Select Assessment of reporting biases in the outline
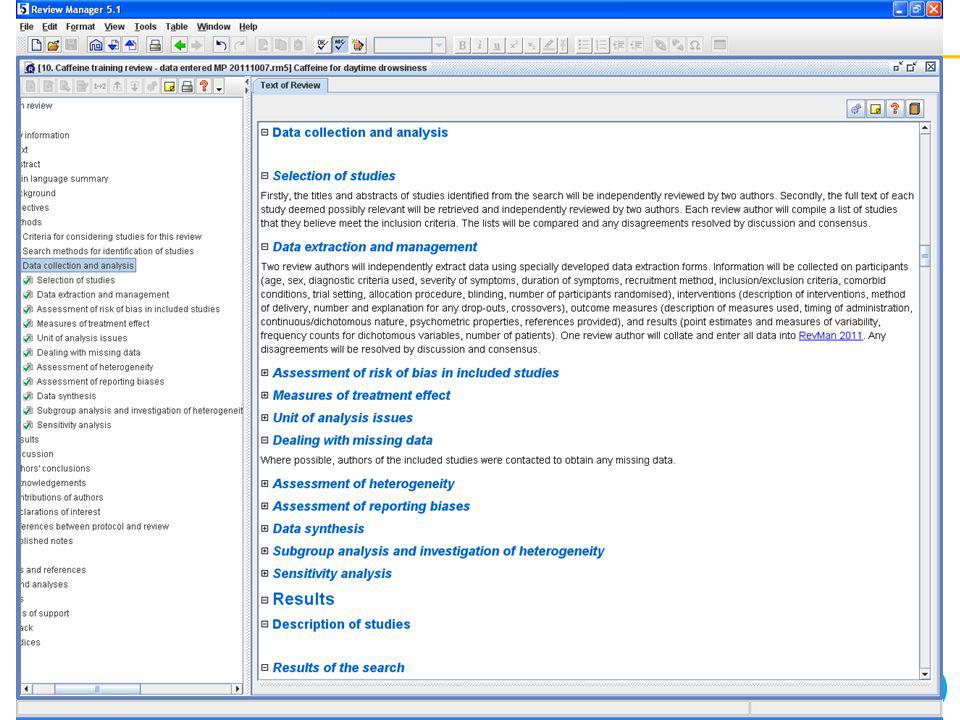 pos(100,381)
